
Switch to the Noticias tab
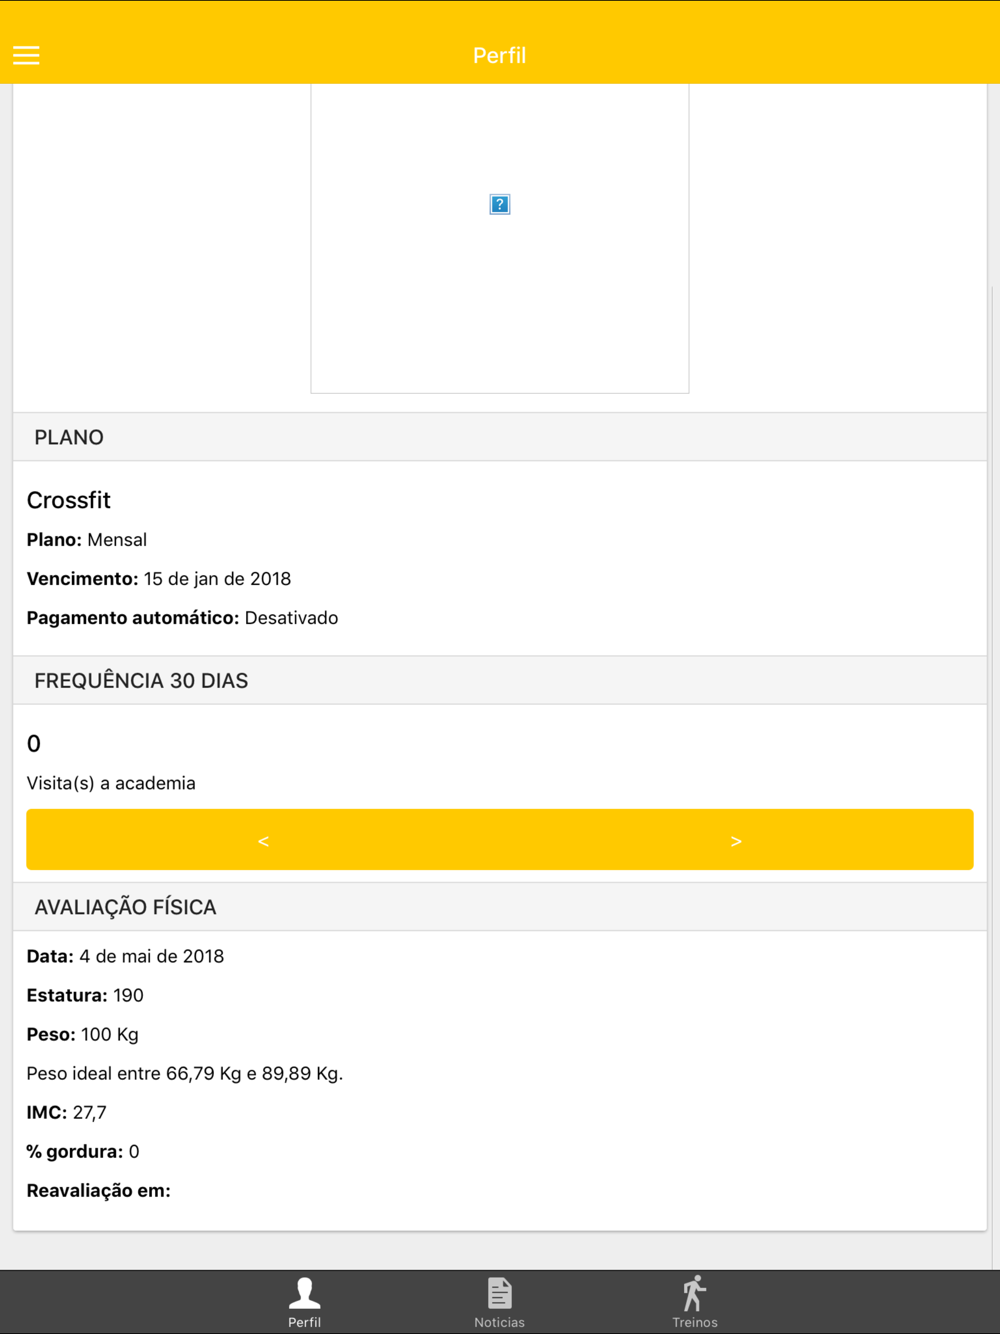(499, 1302)
